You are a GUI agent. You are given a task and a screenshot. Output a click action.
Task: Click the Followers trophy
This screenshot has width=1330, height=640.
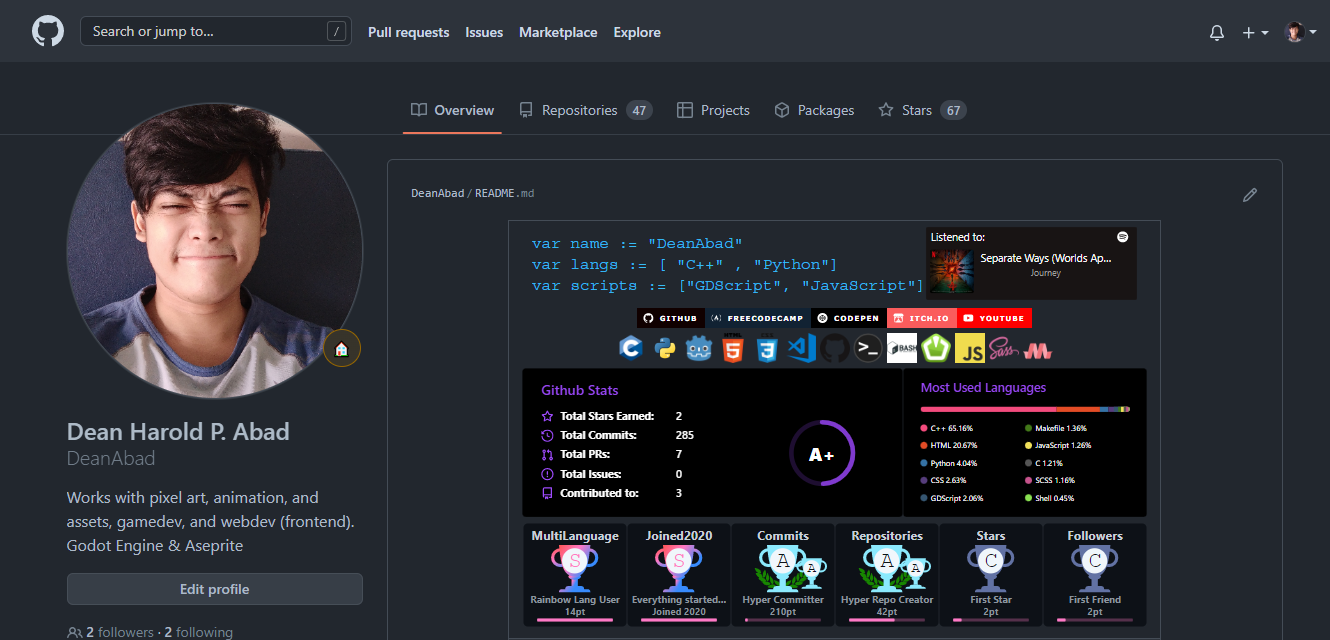(x=1095, y=575)
